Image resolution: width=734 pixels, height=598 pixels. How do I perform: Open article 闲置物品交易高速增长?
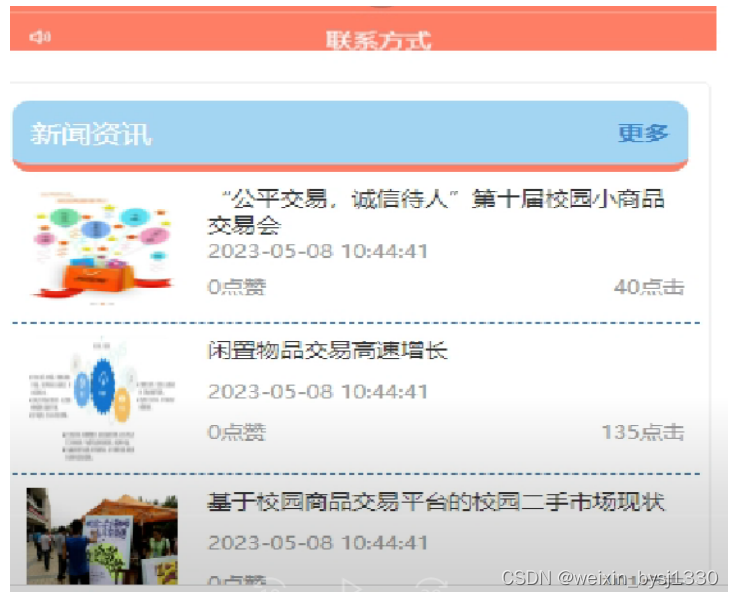tap(328, 351)
